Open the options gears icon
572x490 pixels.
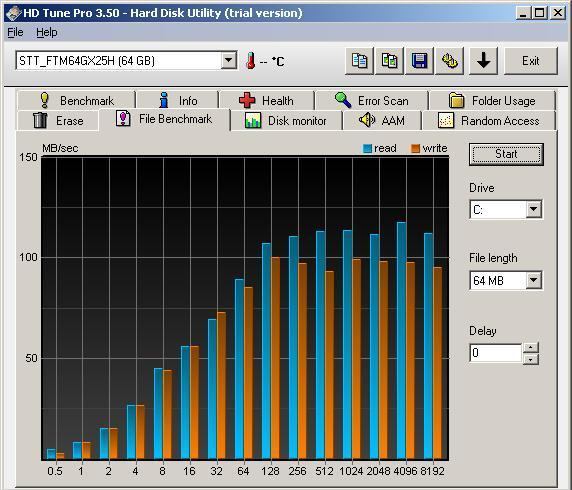[449, 61]
